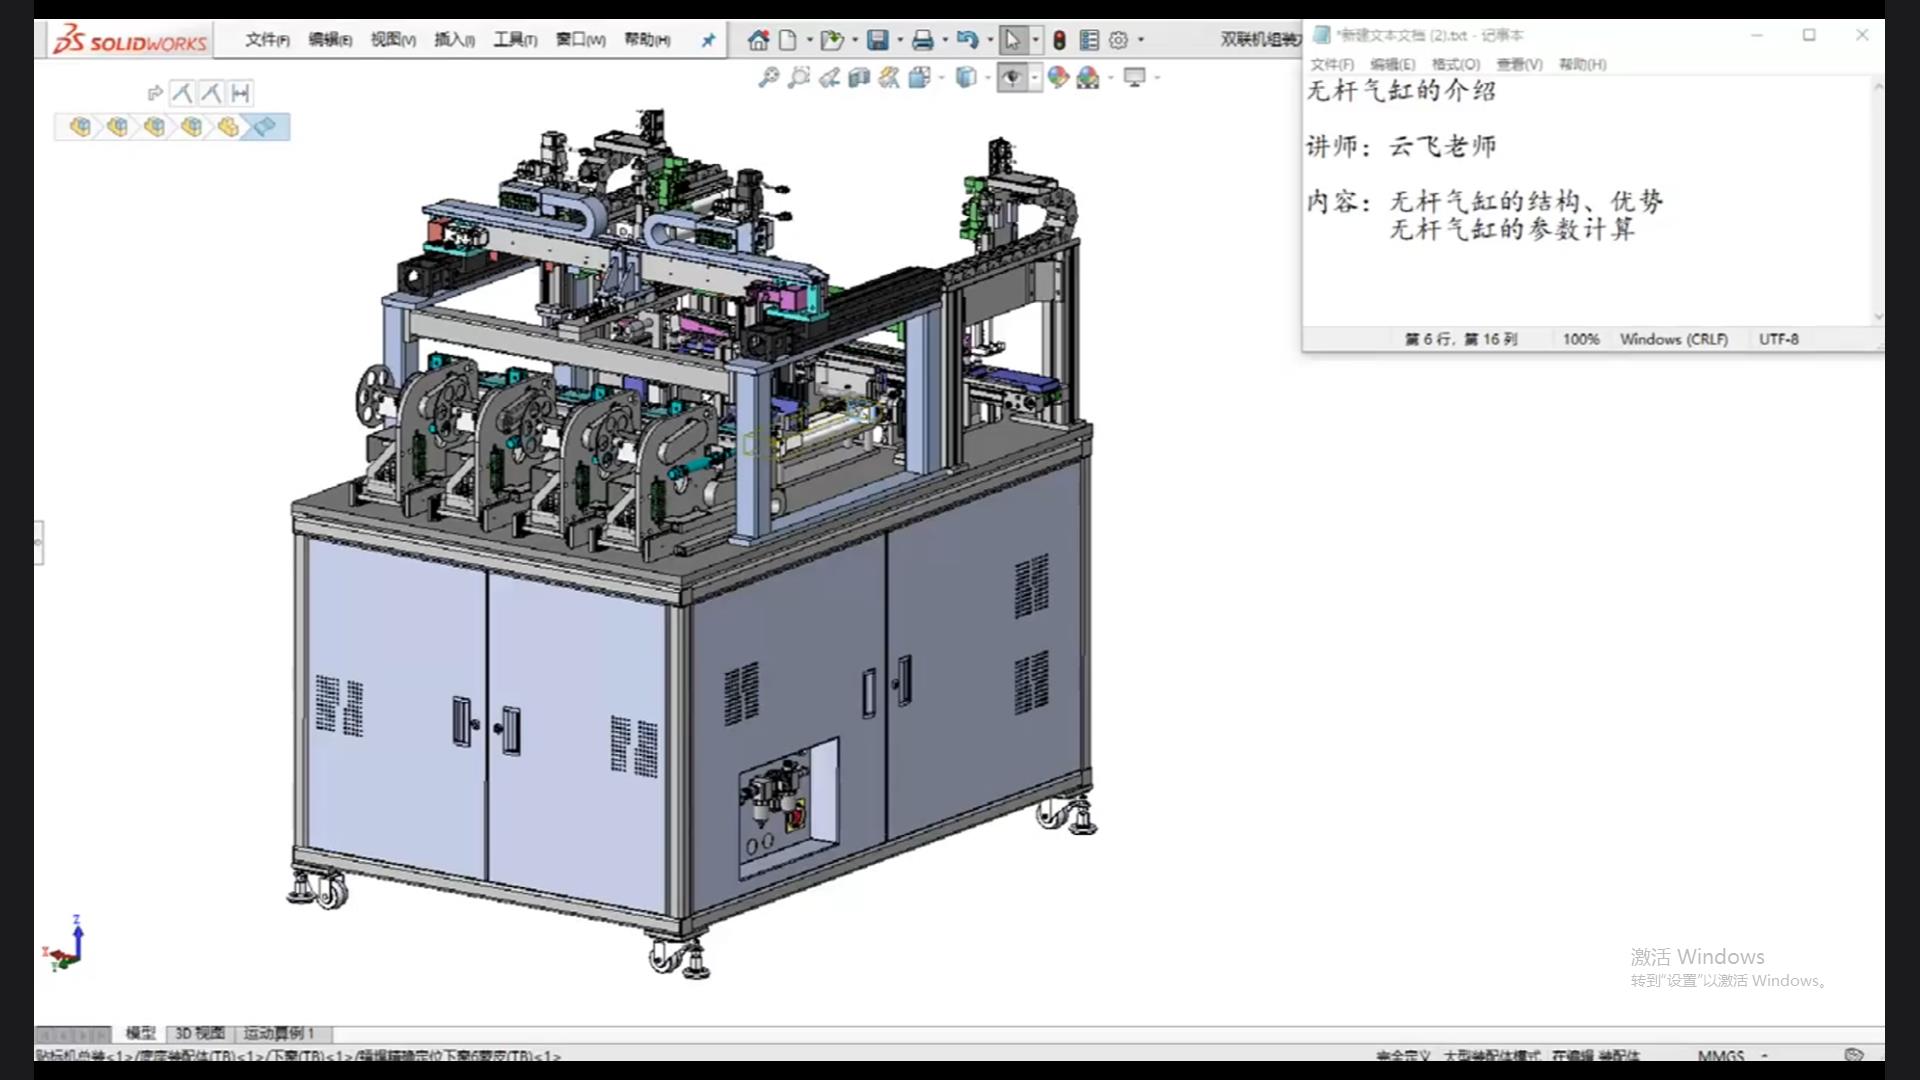Open Notepad's 帮助(H) menu
This screenshot has width=1920, height=1080.
click(x=1583, y=64)
